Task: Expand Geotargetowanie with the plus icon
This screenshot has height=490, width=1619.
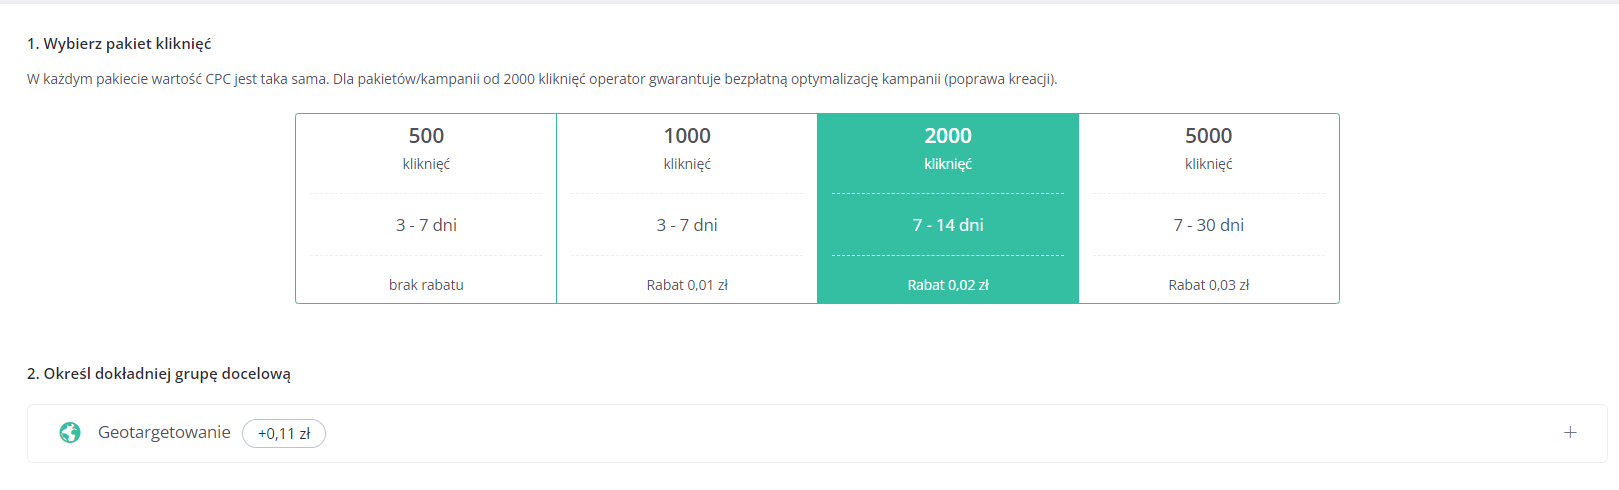Action: (1570, 432)
